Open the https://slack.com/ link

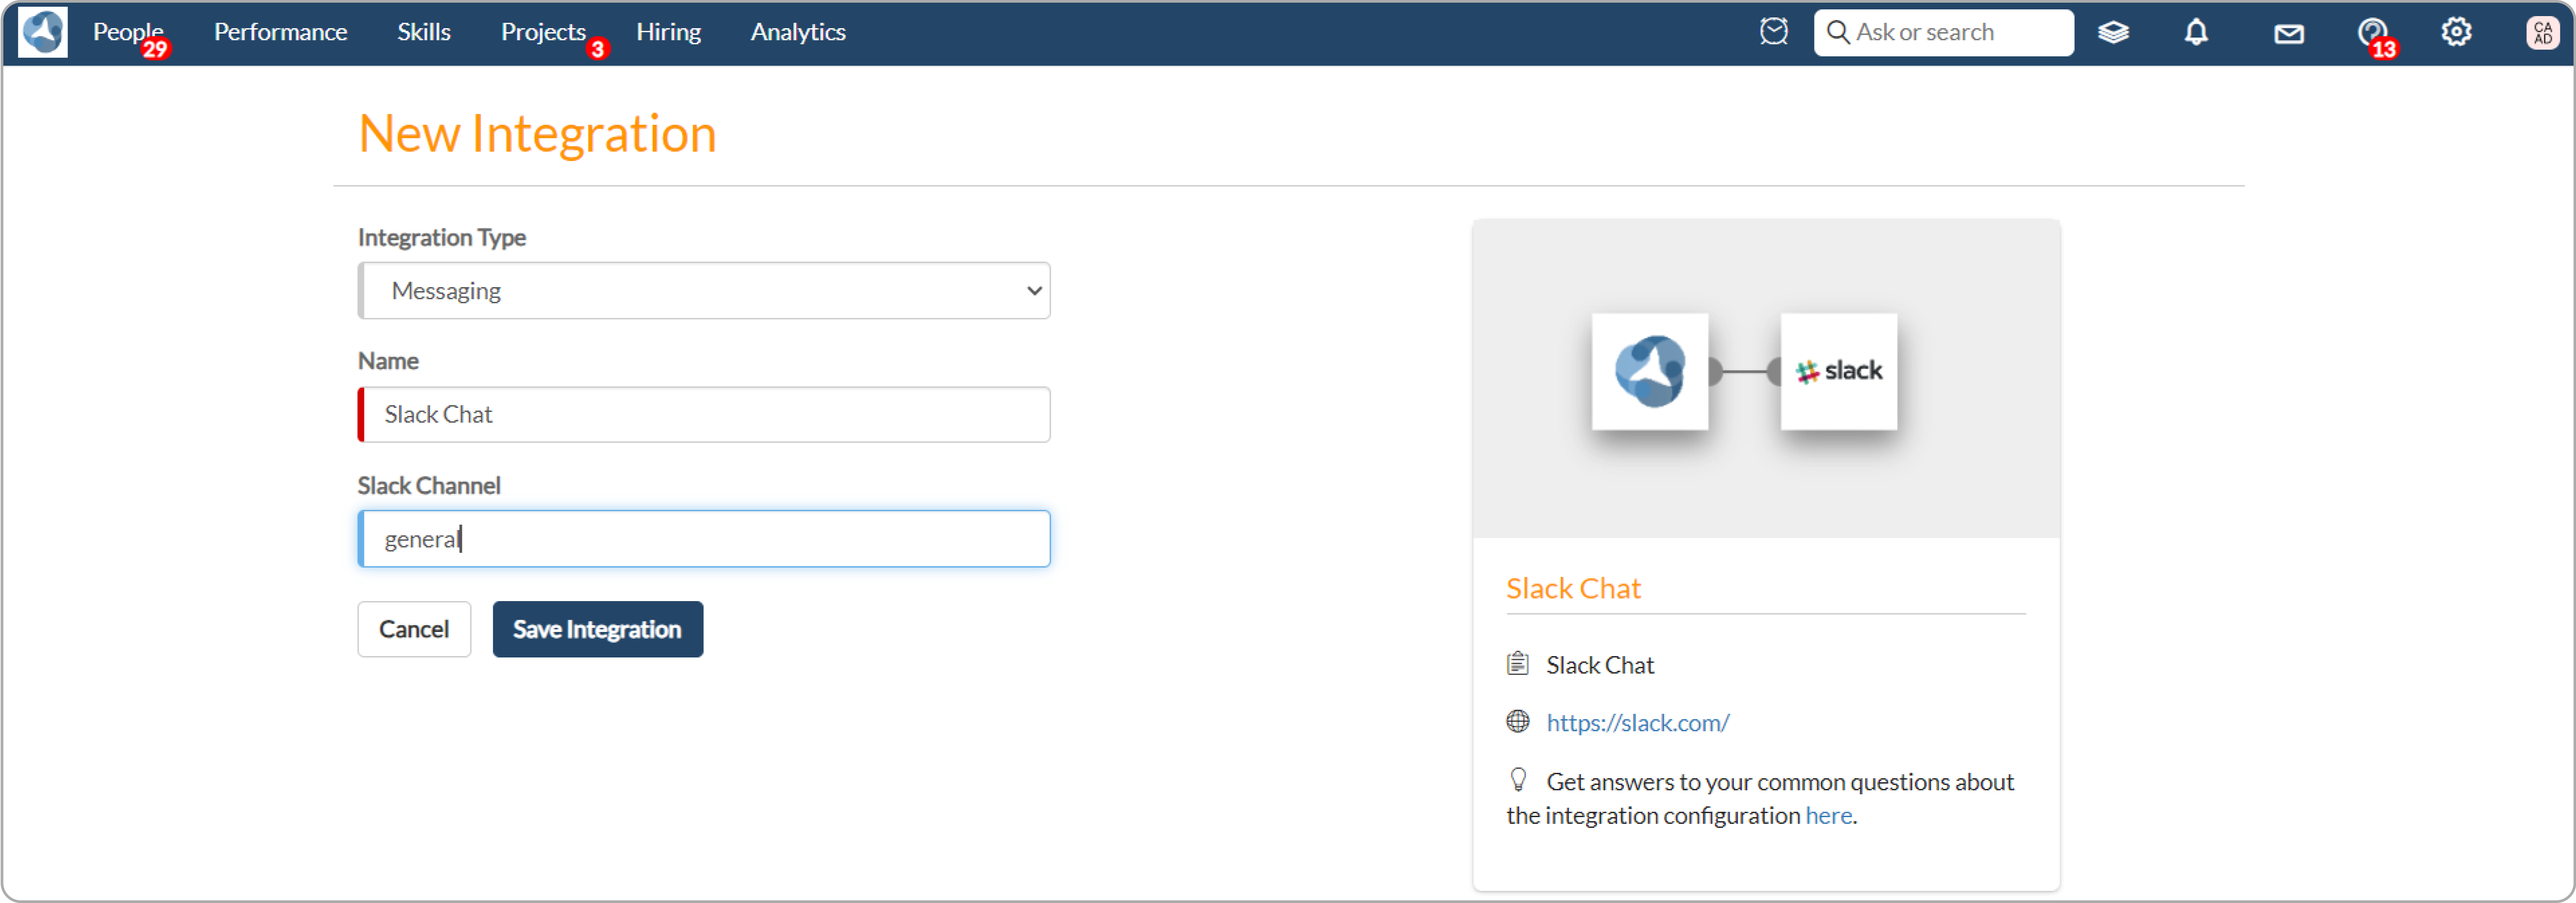(1637, 722)
